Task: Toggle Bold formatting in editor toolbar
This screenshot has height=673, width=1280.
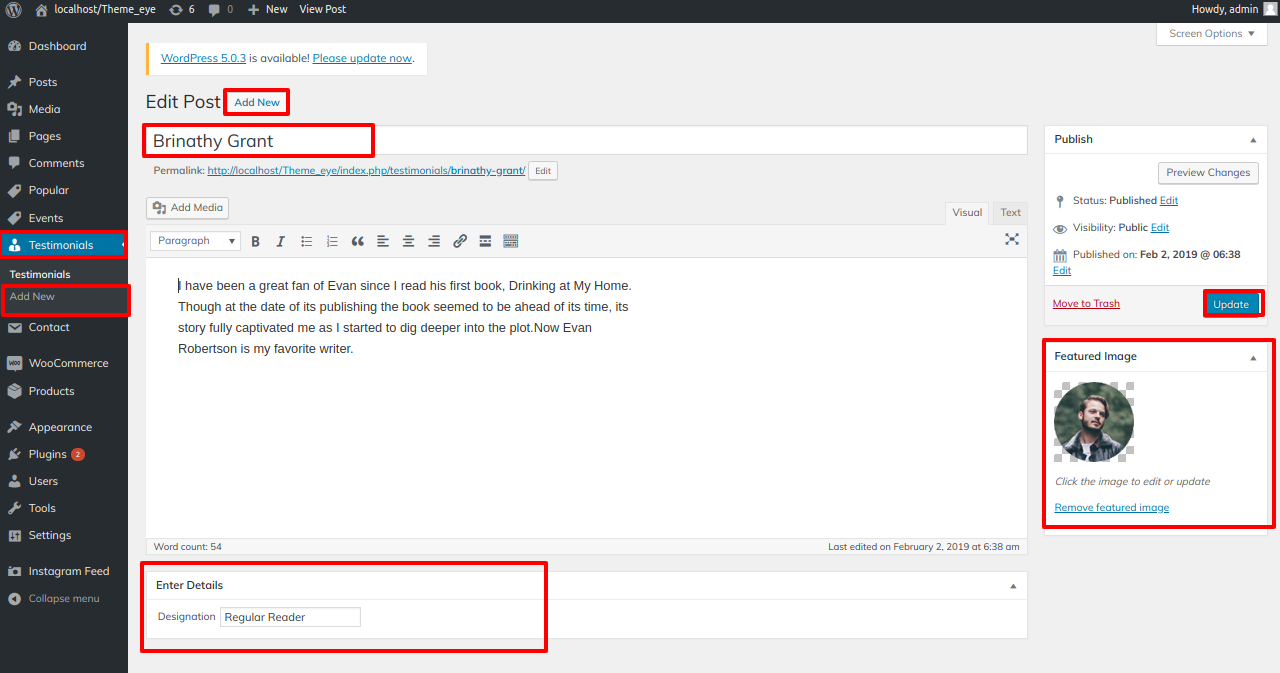Action: click(x=255, y=241)
